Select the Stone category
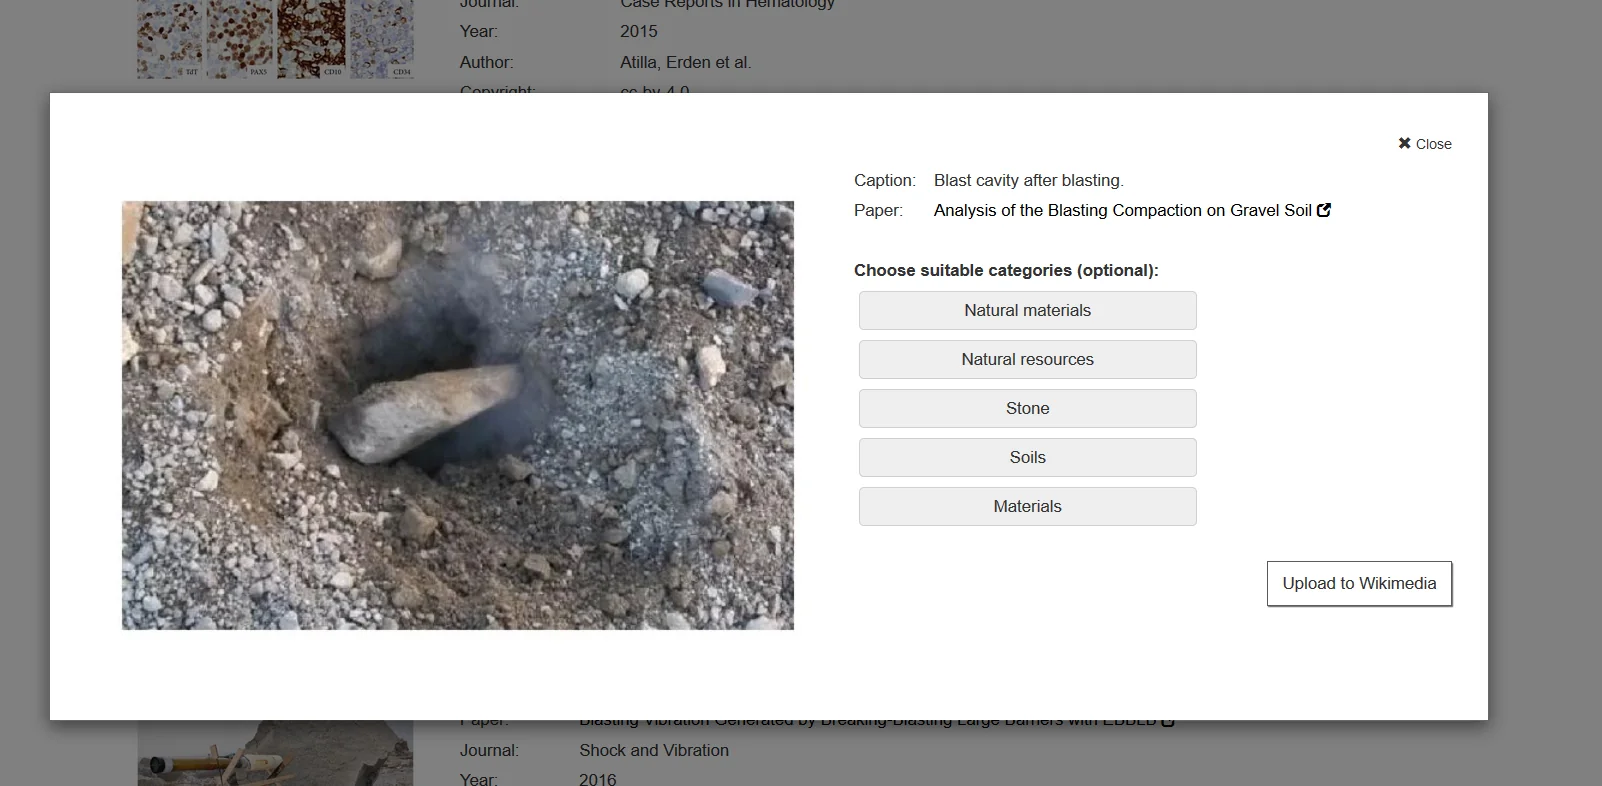Viewport: 1602px width, 786px height. click(x=1027, y=408)
